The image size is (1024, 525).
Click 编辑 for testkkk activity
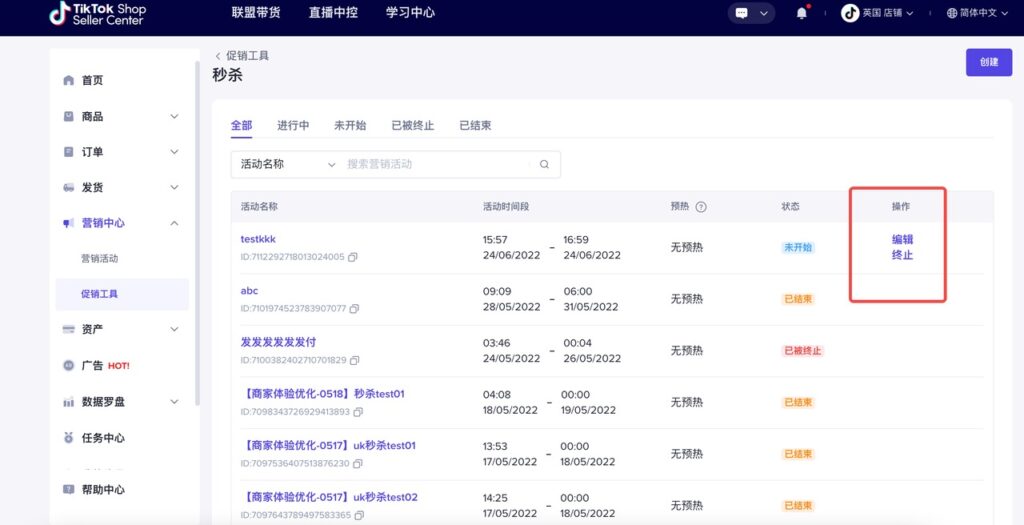click(x=903, y=240)
